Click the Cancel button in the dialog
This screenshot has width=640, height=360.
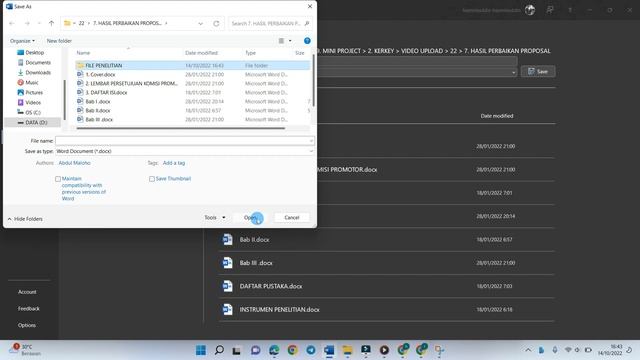291,218
